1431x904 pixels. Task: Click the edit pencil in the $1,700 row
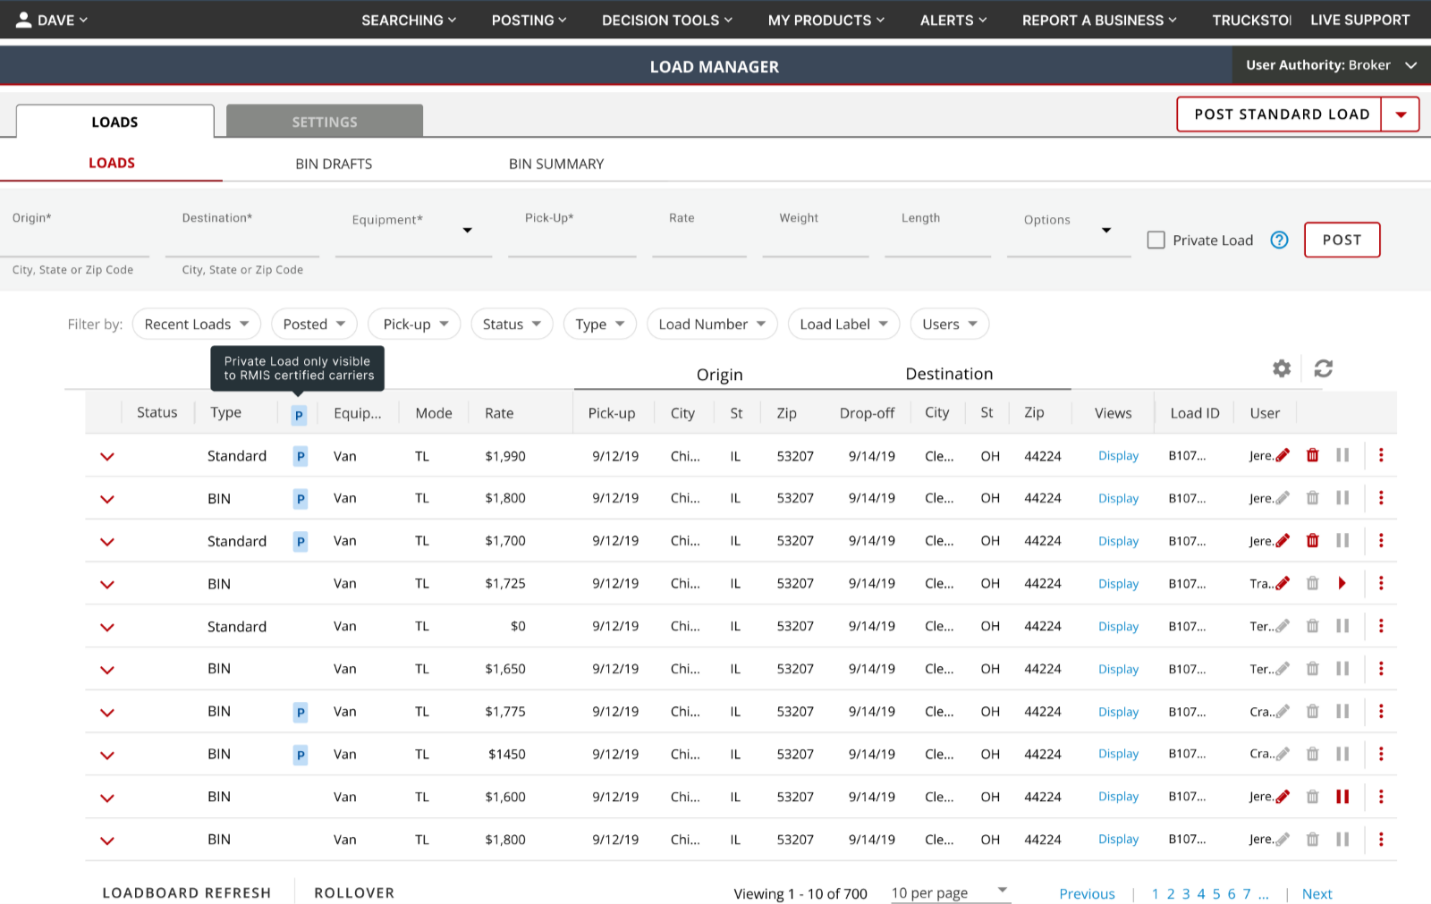1283,540
